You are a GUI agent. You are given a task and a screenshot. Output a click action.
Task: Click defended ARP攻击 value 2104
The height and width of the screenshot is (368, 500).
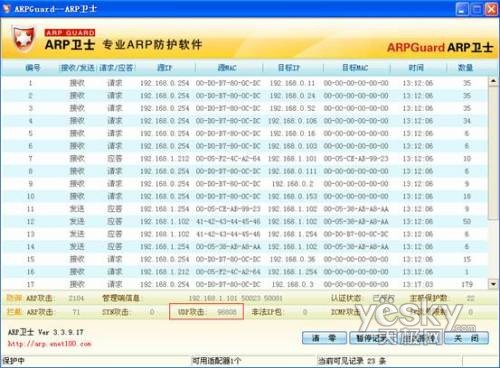point(76,298)
